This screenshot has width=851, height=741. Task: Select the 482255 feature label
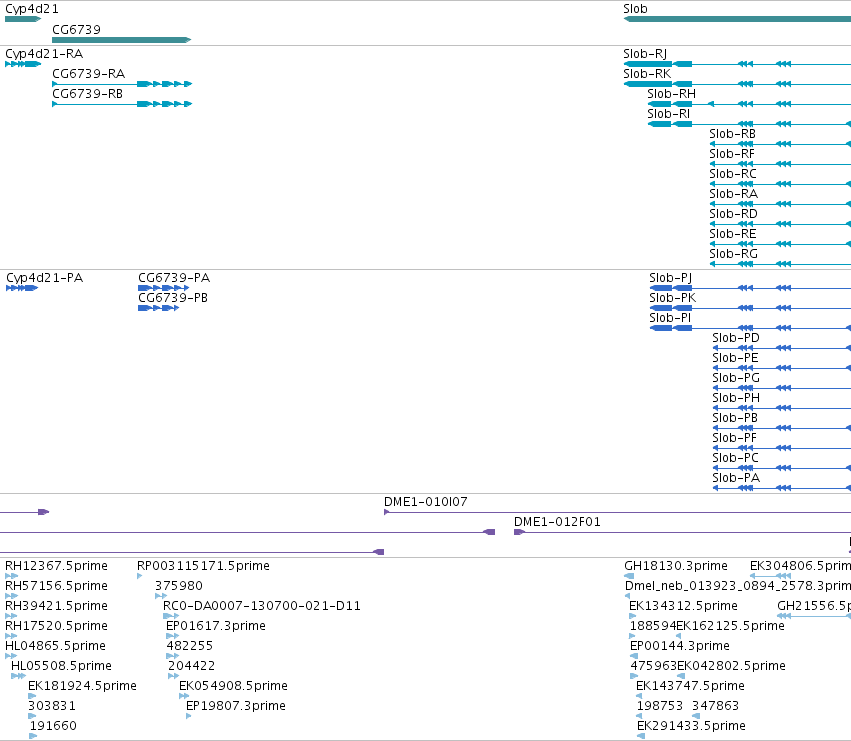190,647
